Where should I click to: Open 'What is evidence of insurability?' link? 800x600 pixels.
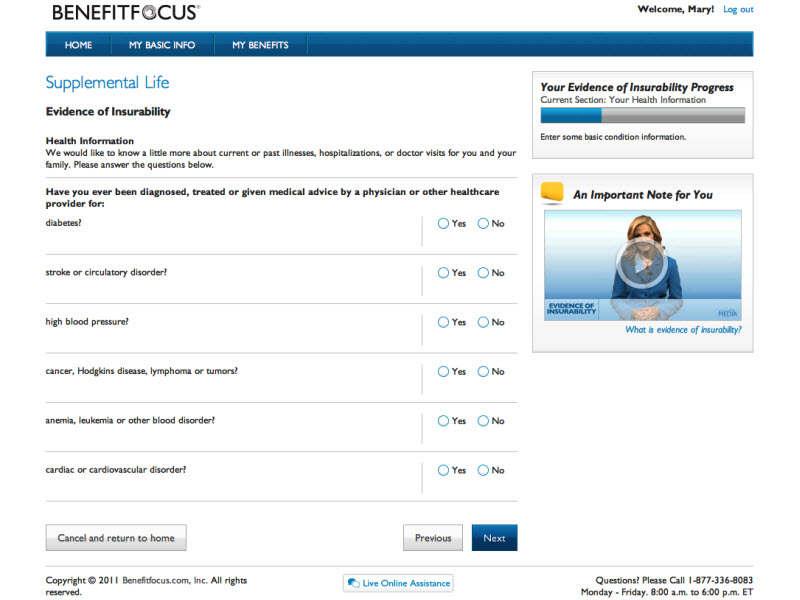point(683,330)
